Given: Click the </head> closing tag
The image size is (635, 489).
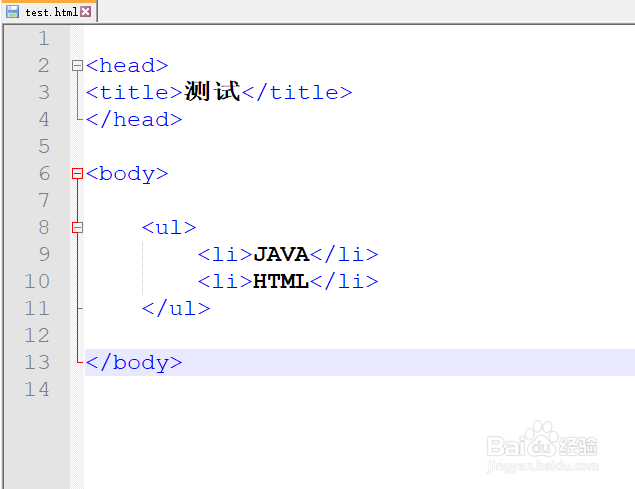Looking at the screenshot, I should pyautogui.click(x=134, y=120).
